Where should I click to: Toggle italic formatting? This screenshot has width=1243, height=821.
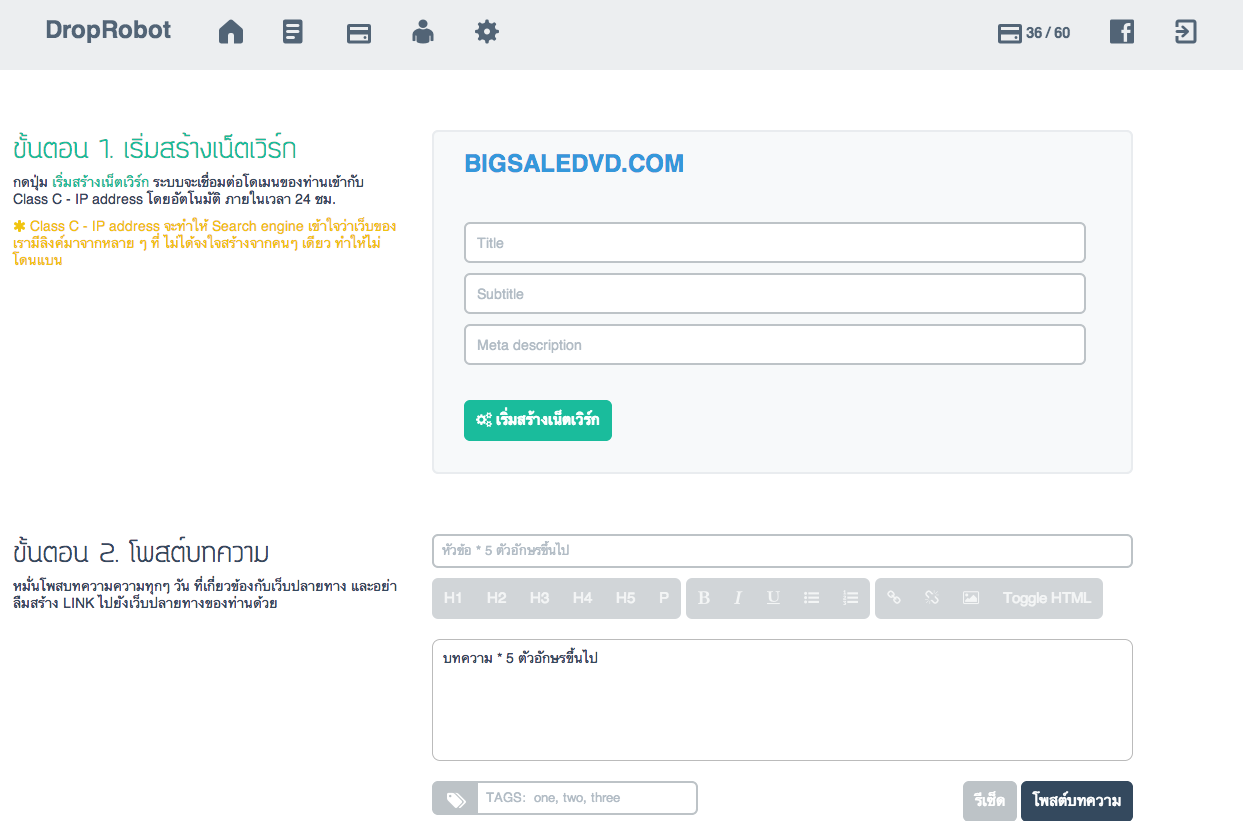(x=738, y=598)
